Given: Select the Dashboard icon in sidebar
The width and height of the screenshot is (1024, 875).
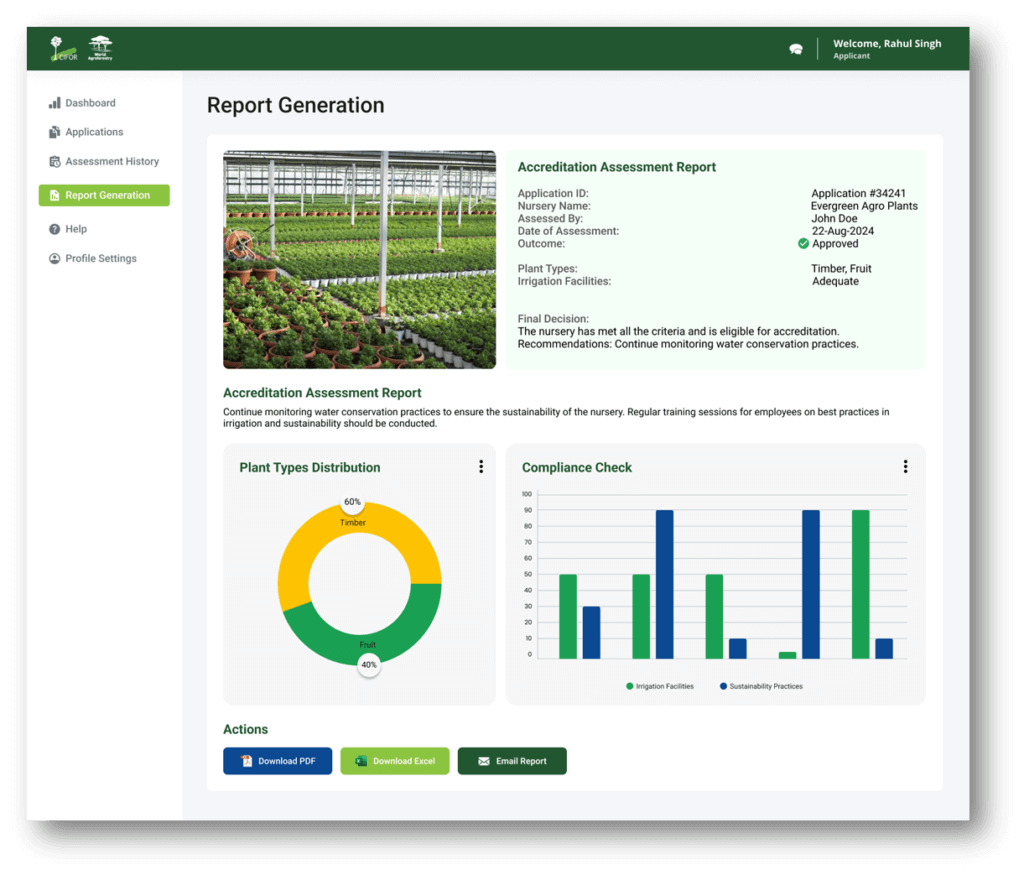Looking at the screenshot, I should [52, 102].
